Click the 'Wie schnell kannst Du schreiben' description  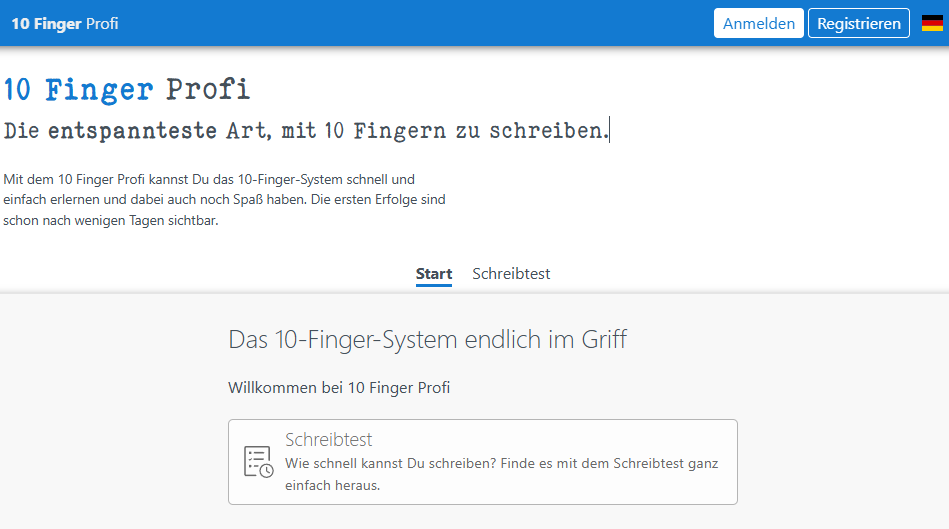click(501, 464)
